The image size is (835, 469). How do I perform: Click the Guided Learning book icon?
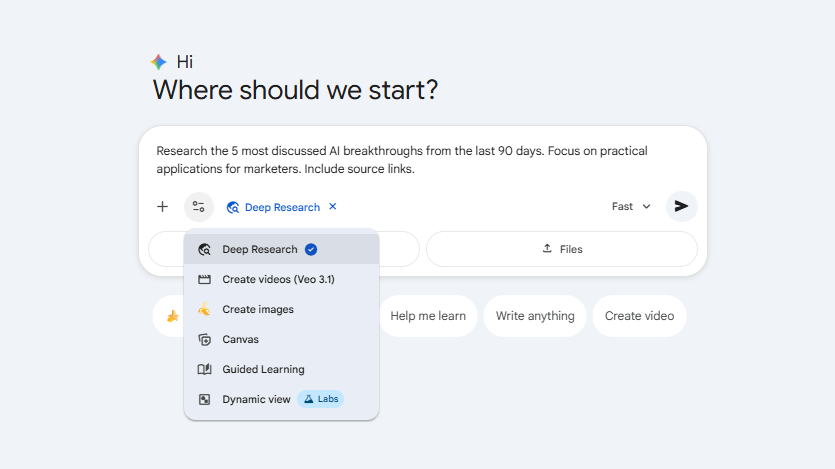point(204,369)
